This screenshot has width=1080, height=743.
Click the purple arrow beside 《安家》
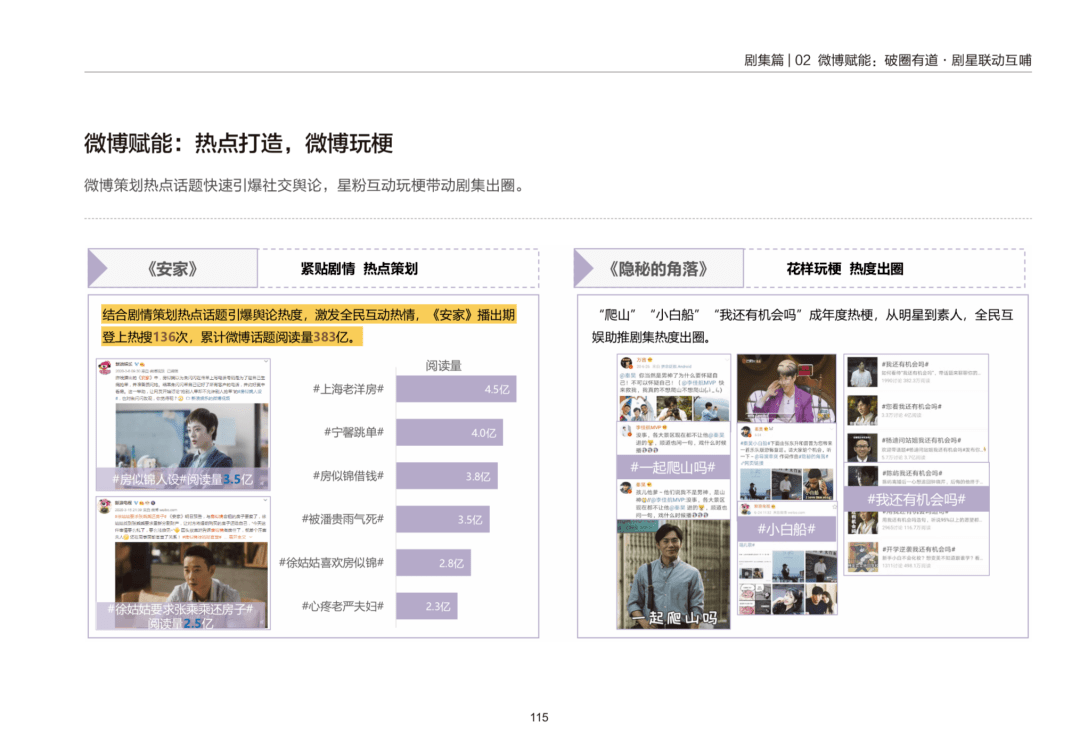point(98,269)
